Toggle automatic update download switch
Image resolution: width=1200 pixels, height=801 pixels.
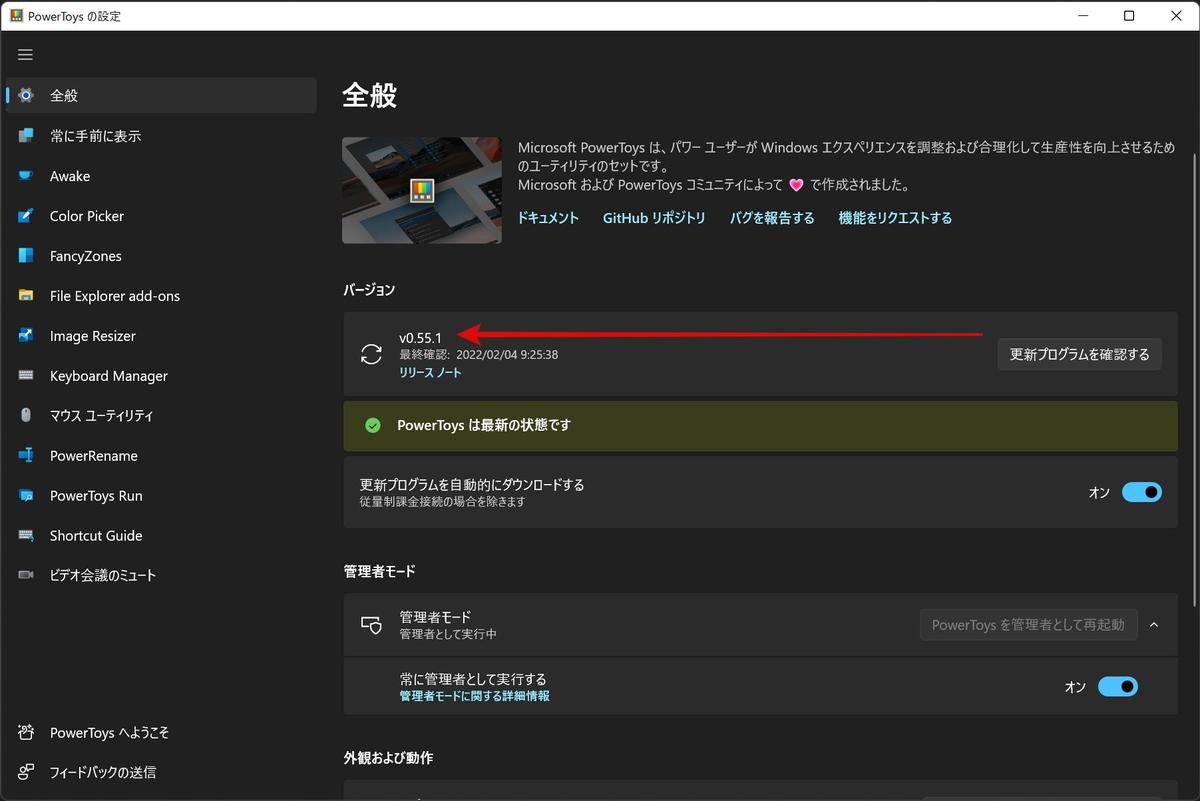1142,492
